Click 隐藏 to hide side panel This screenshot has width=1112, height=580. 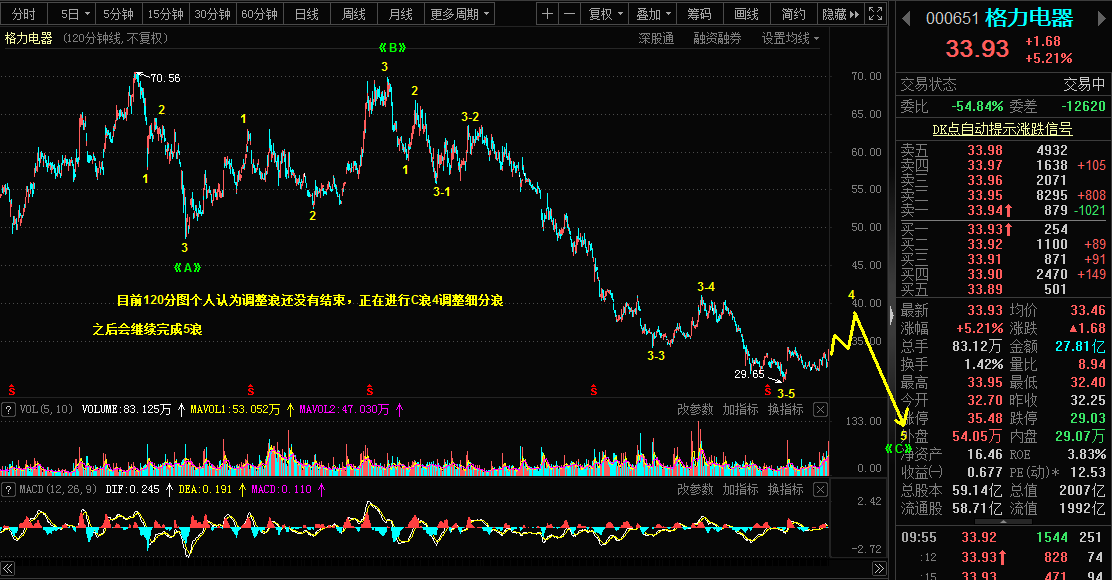[x=840, y=13]
